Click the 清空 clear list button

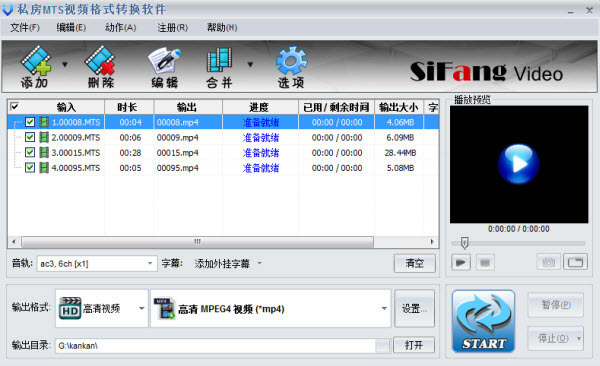click(415, 263)
